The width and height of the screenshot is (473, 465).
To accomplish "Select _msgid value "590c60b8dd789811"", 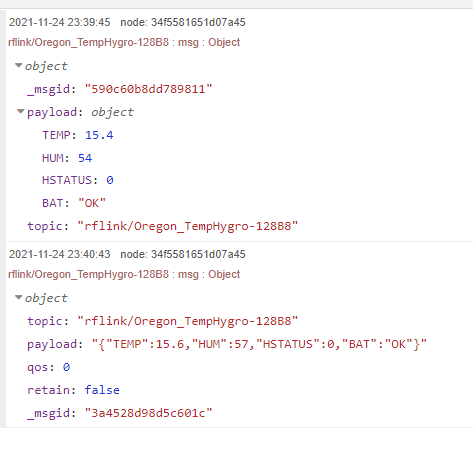I will click(148, 89).
